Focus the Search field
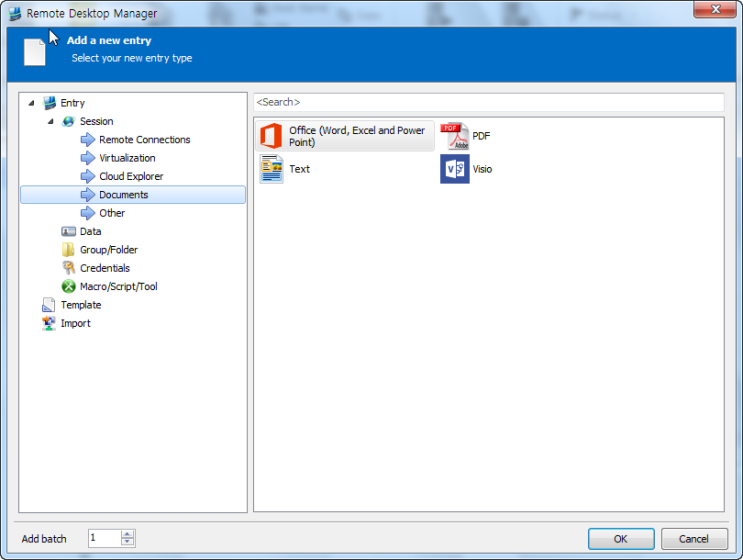743x560 pixels. 488,102
